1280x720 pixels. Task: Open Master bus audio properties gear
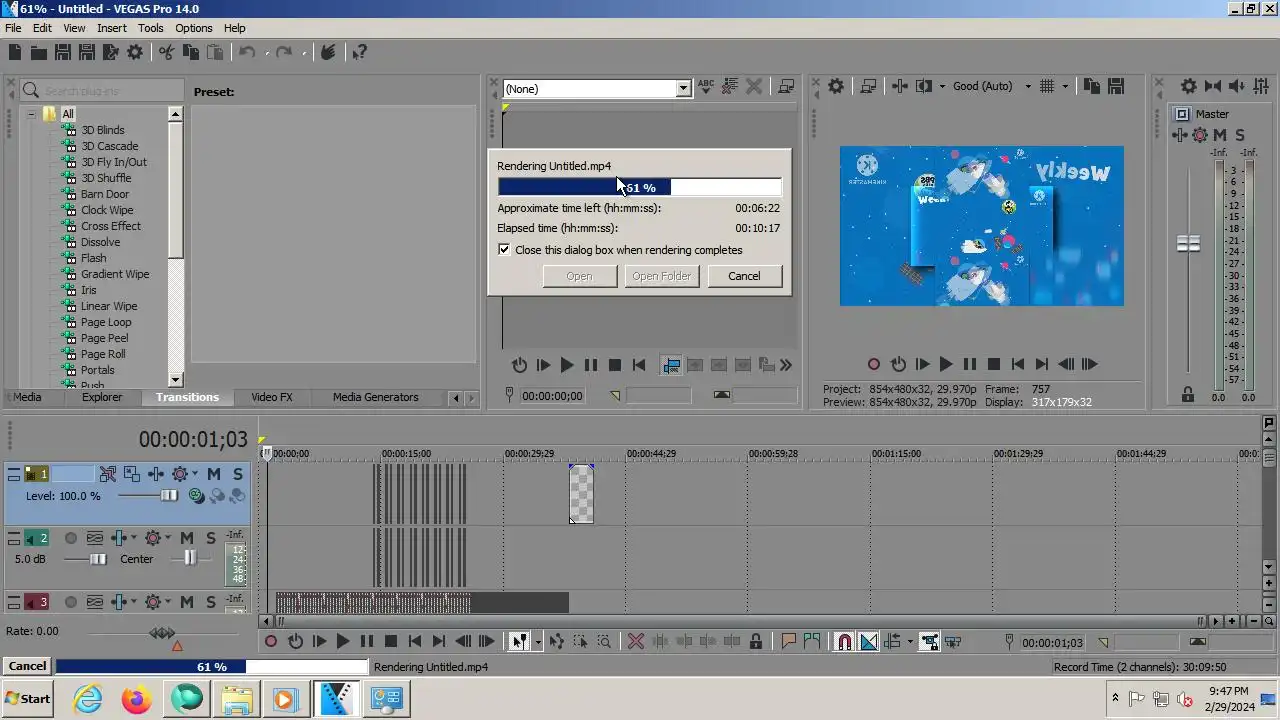click(1188, 87)
